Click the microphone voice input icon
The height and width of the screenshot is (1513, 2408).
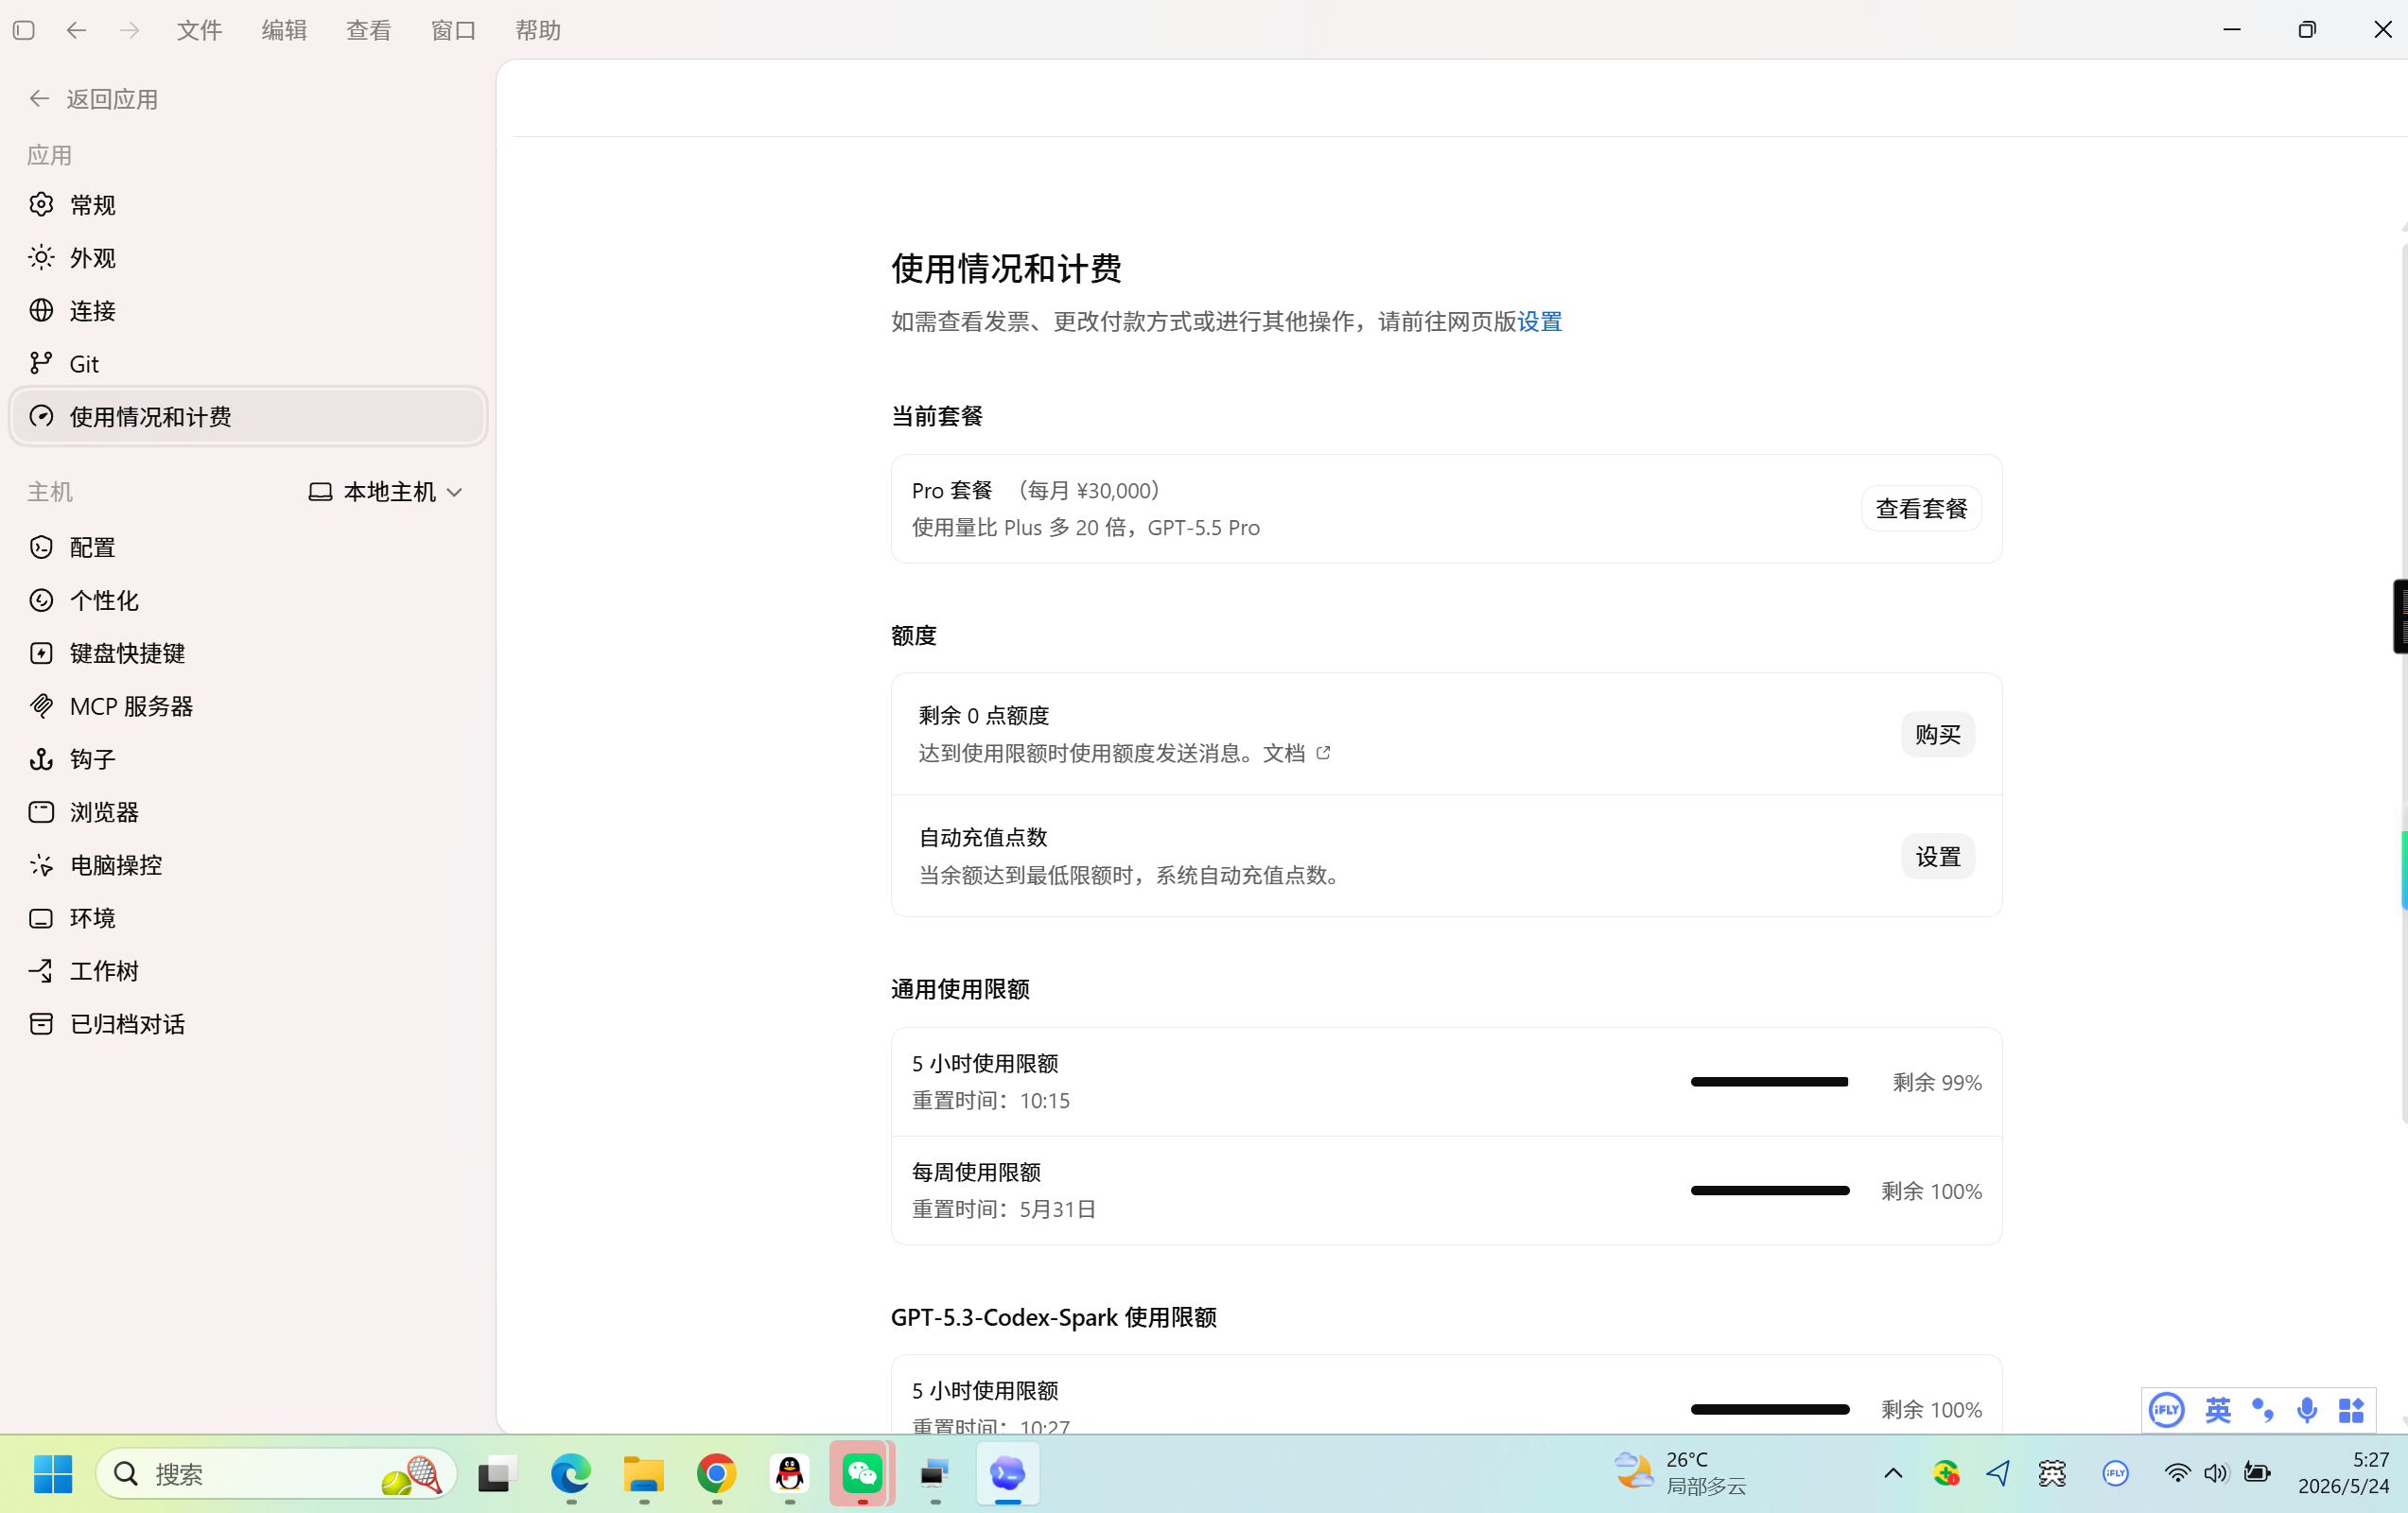(x=2307, y=1410)
